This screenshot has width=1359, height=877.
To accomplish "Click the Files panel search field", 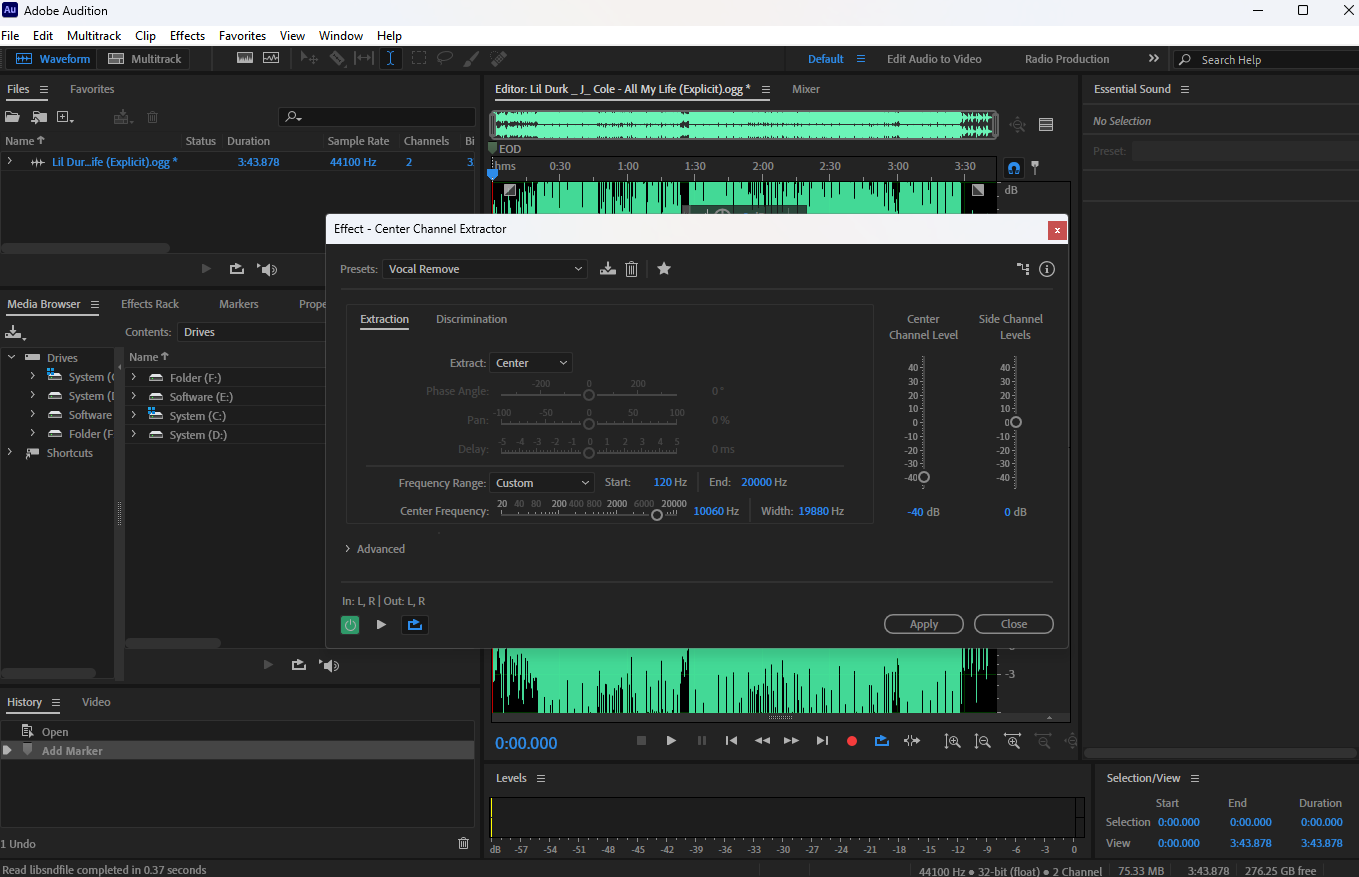I will [377, 117].
